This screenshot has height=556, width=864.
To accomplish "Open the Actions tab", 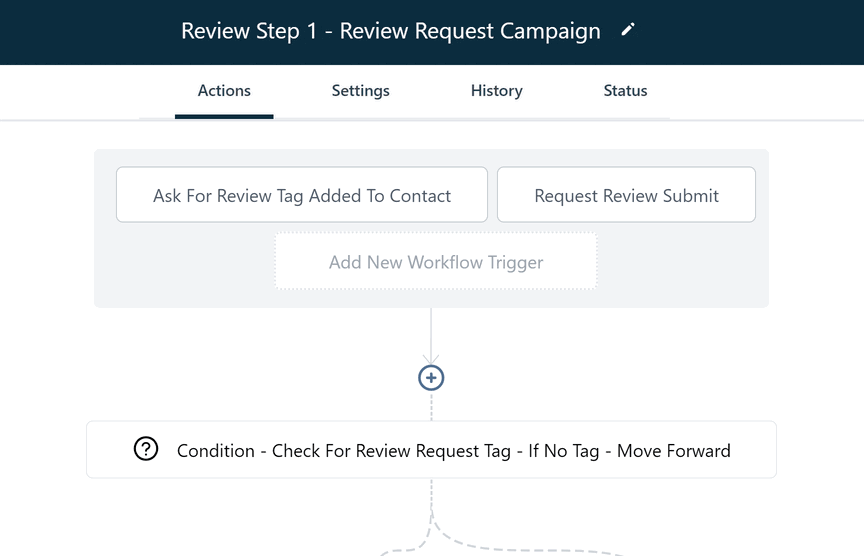I will pyautogui.click(x=224, y=91).
